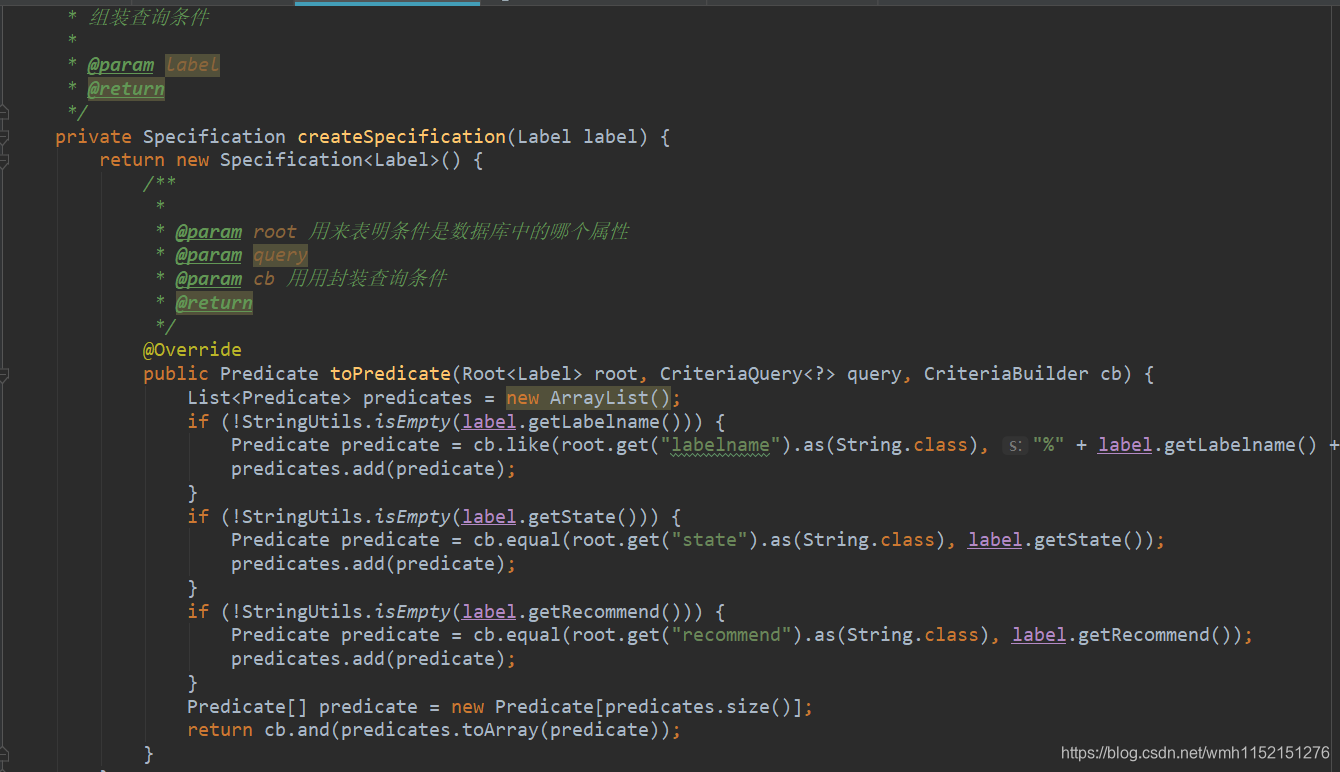1340x772 pixels.
Task: Click the @Override annotation
Action: [x=192, y=350]
